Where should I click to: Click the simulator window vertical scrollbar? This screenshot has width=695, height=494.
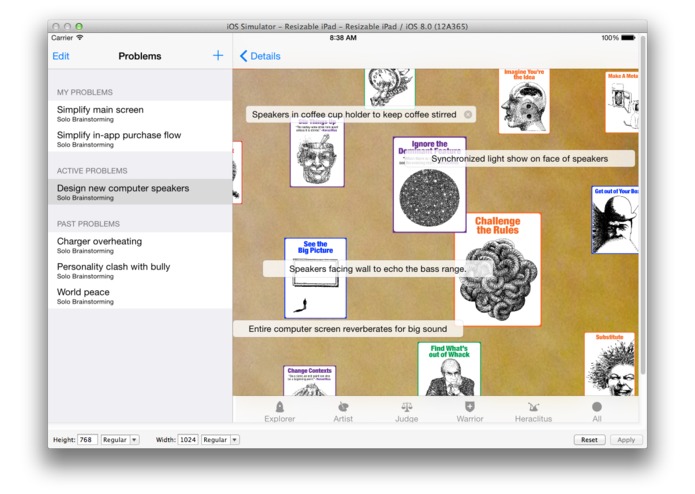pyautogui.click(x=643, y=204)
